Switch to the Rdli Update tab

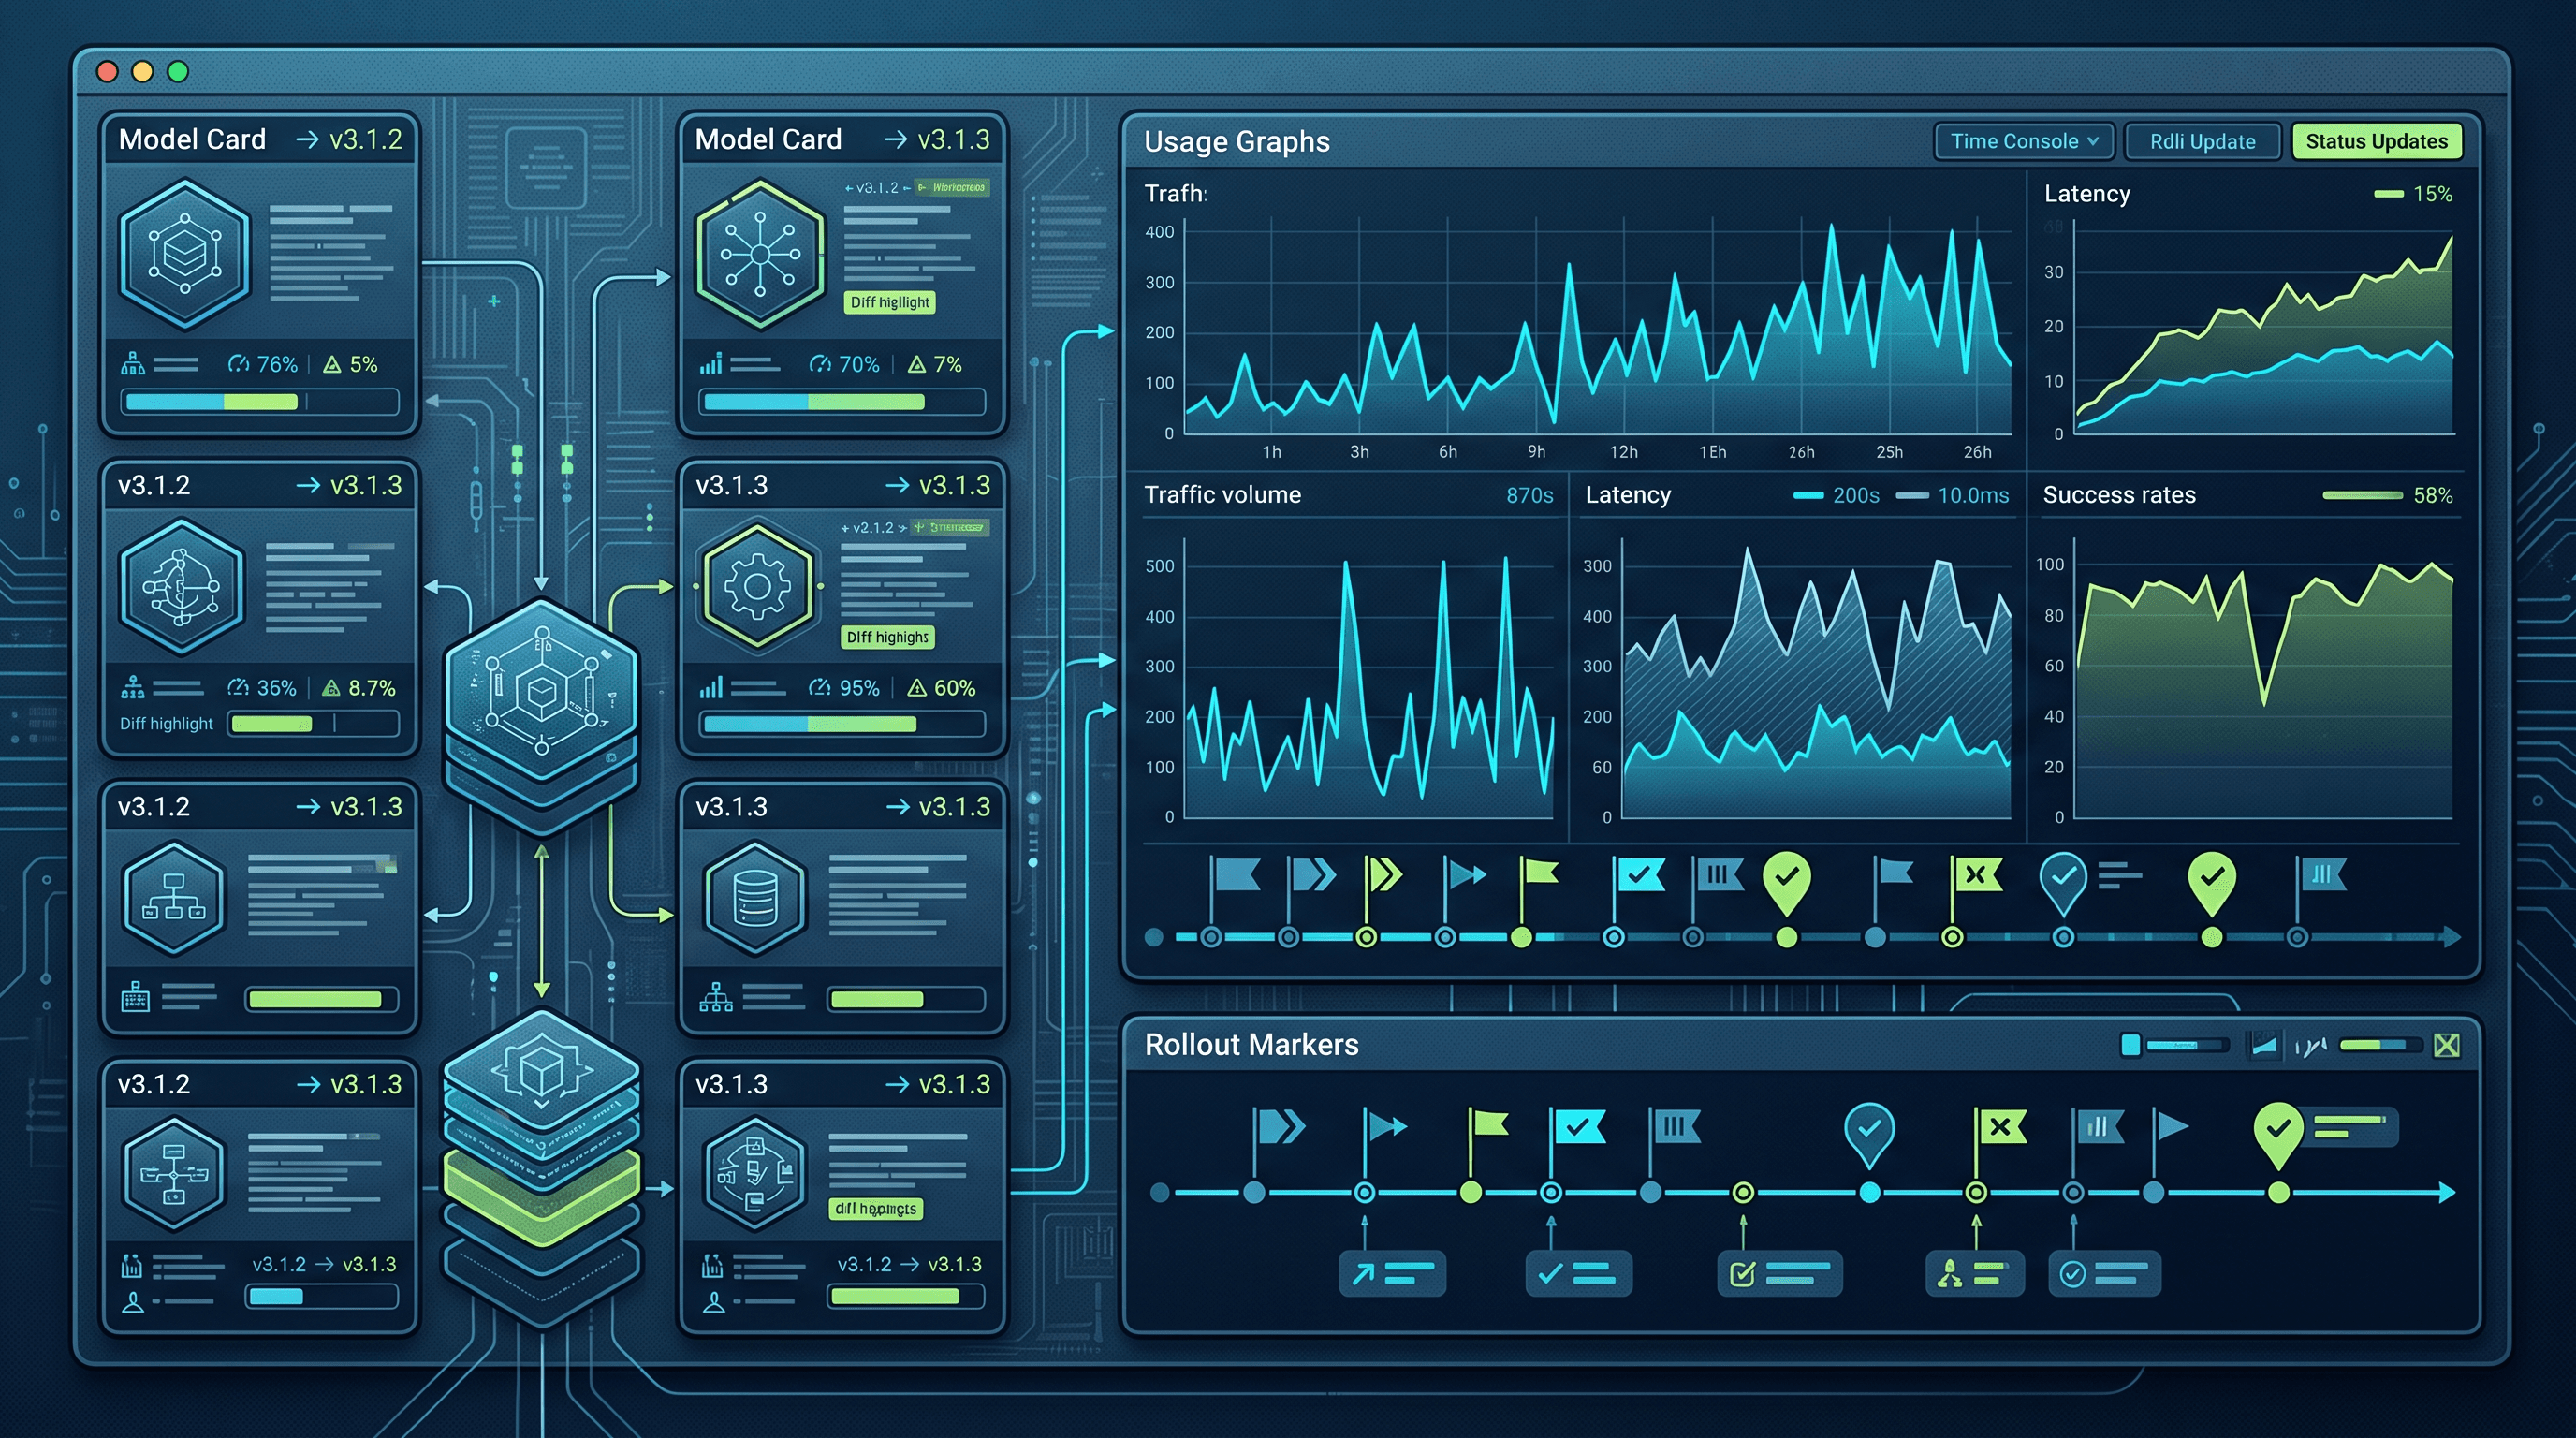coord(2202,141)
